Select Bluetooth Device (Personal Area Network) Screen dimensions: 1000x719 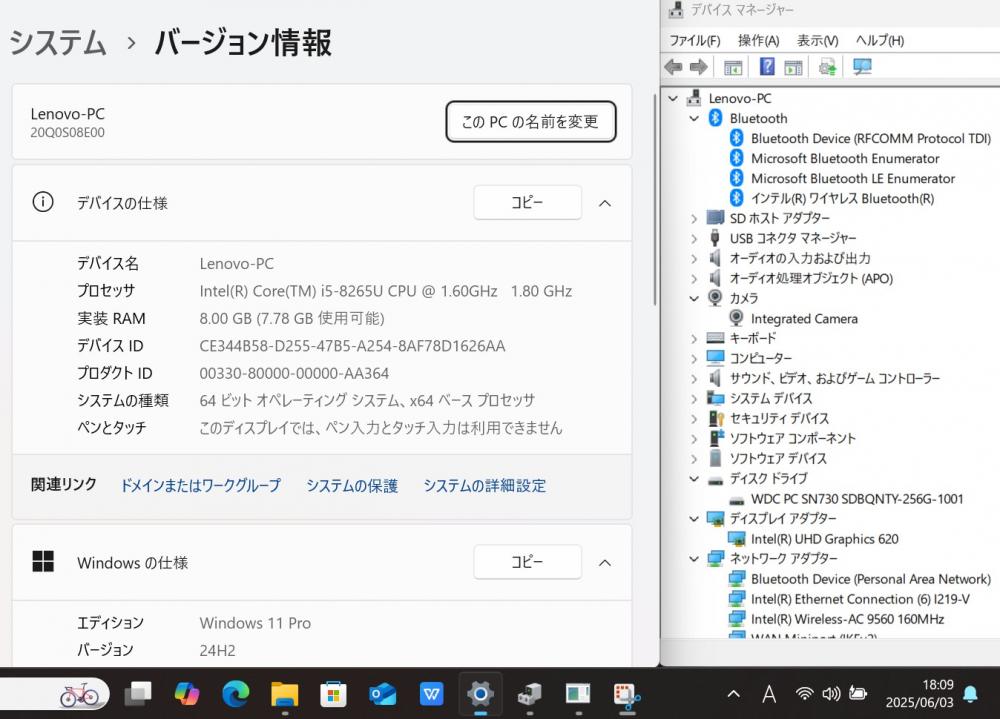click(871, 579)
